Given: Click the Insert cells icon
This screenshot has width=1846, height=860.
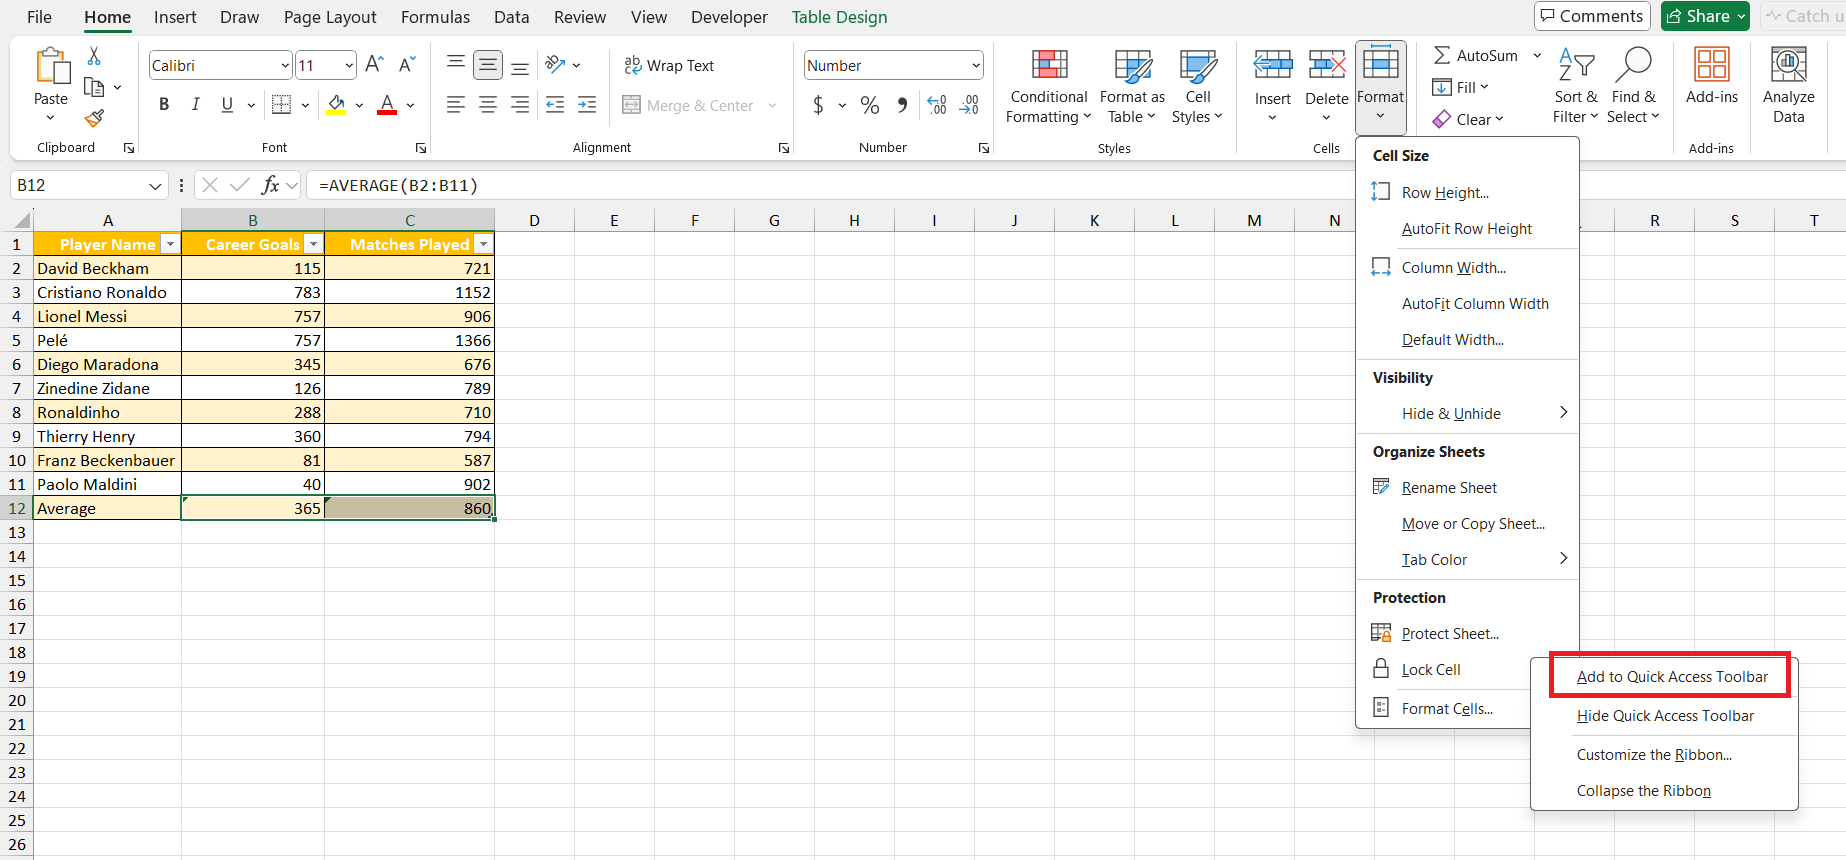Looking at the screenshot, I should click(x=1273, y=66).
